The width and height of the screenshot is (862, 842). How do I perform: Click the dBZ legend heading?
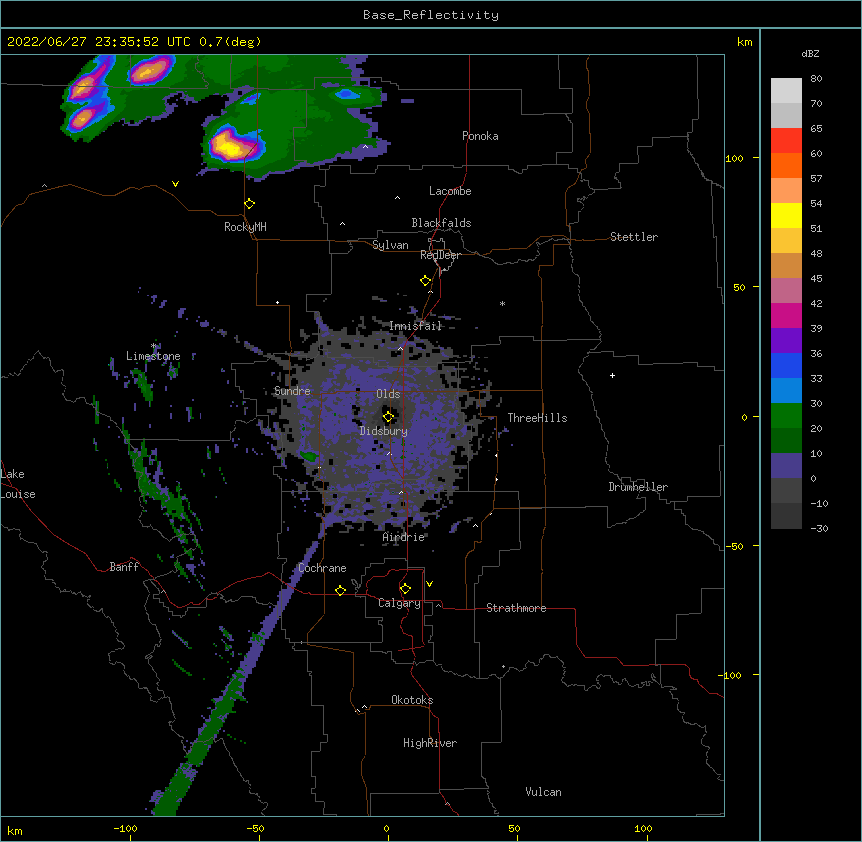click(x=810, y=53)
